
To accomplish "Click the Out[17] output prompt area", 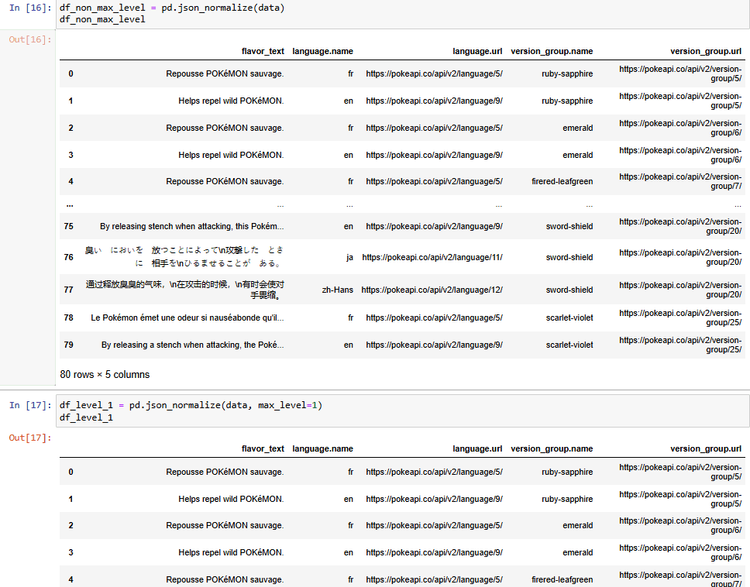I will [30, 438].
